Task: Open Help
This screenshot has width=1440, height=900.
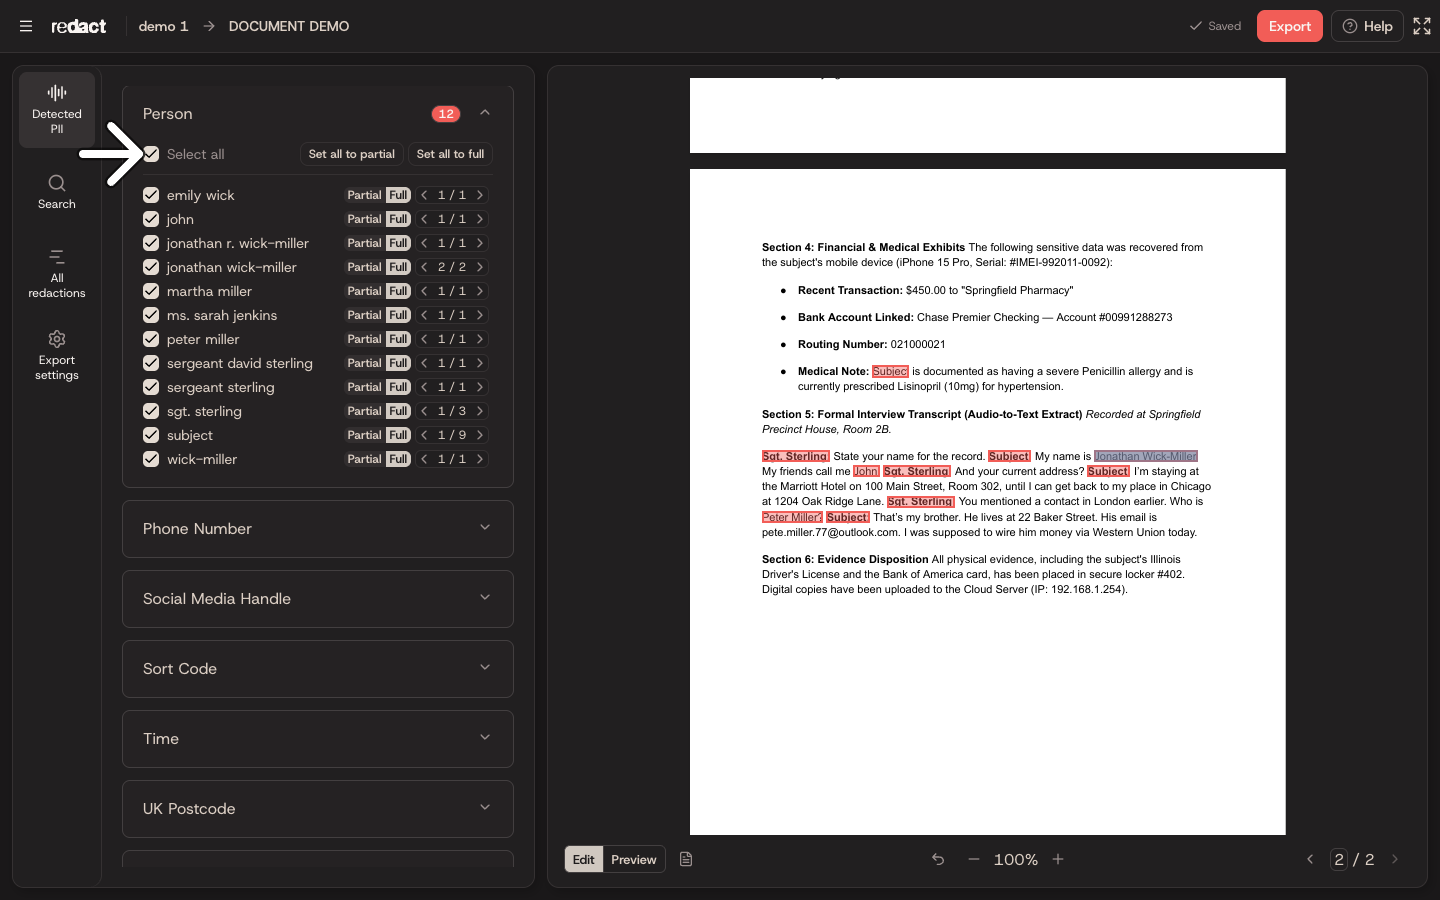Action: 1367,26
